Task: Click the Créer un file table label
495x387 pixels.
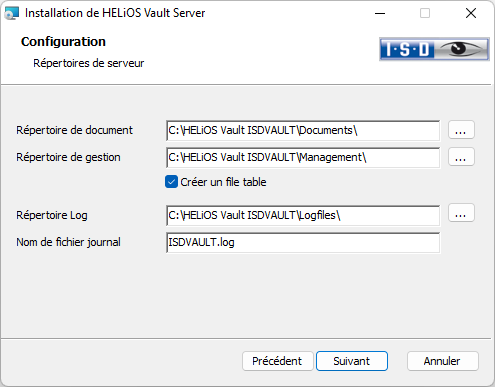Action: click(223, 182)
